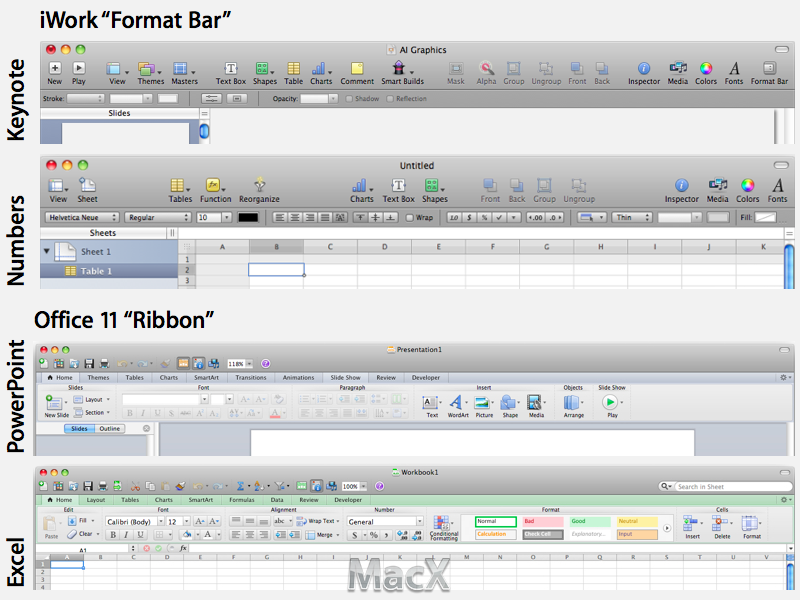Collapse the Sheet 1 disclosure triangle
This screenshot has width=800, height=600.
pos(47,252)
